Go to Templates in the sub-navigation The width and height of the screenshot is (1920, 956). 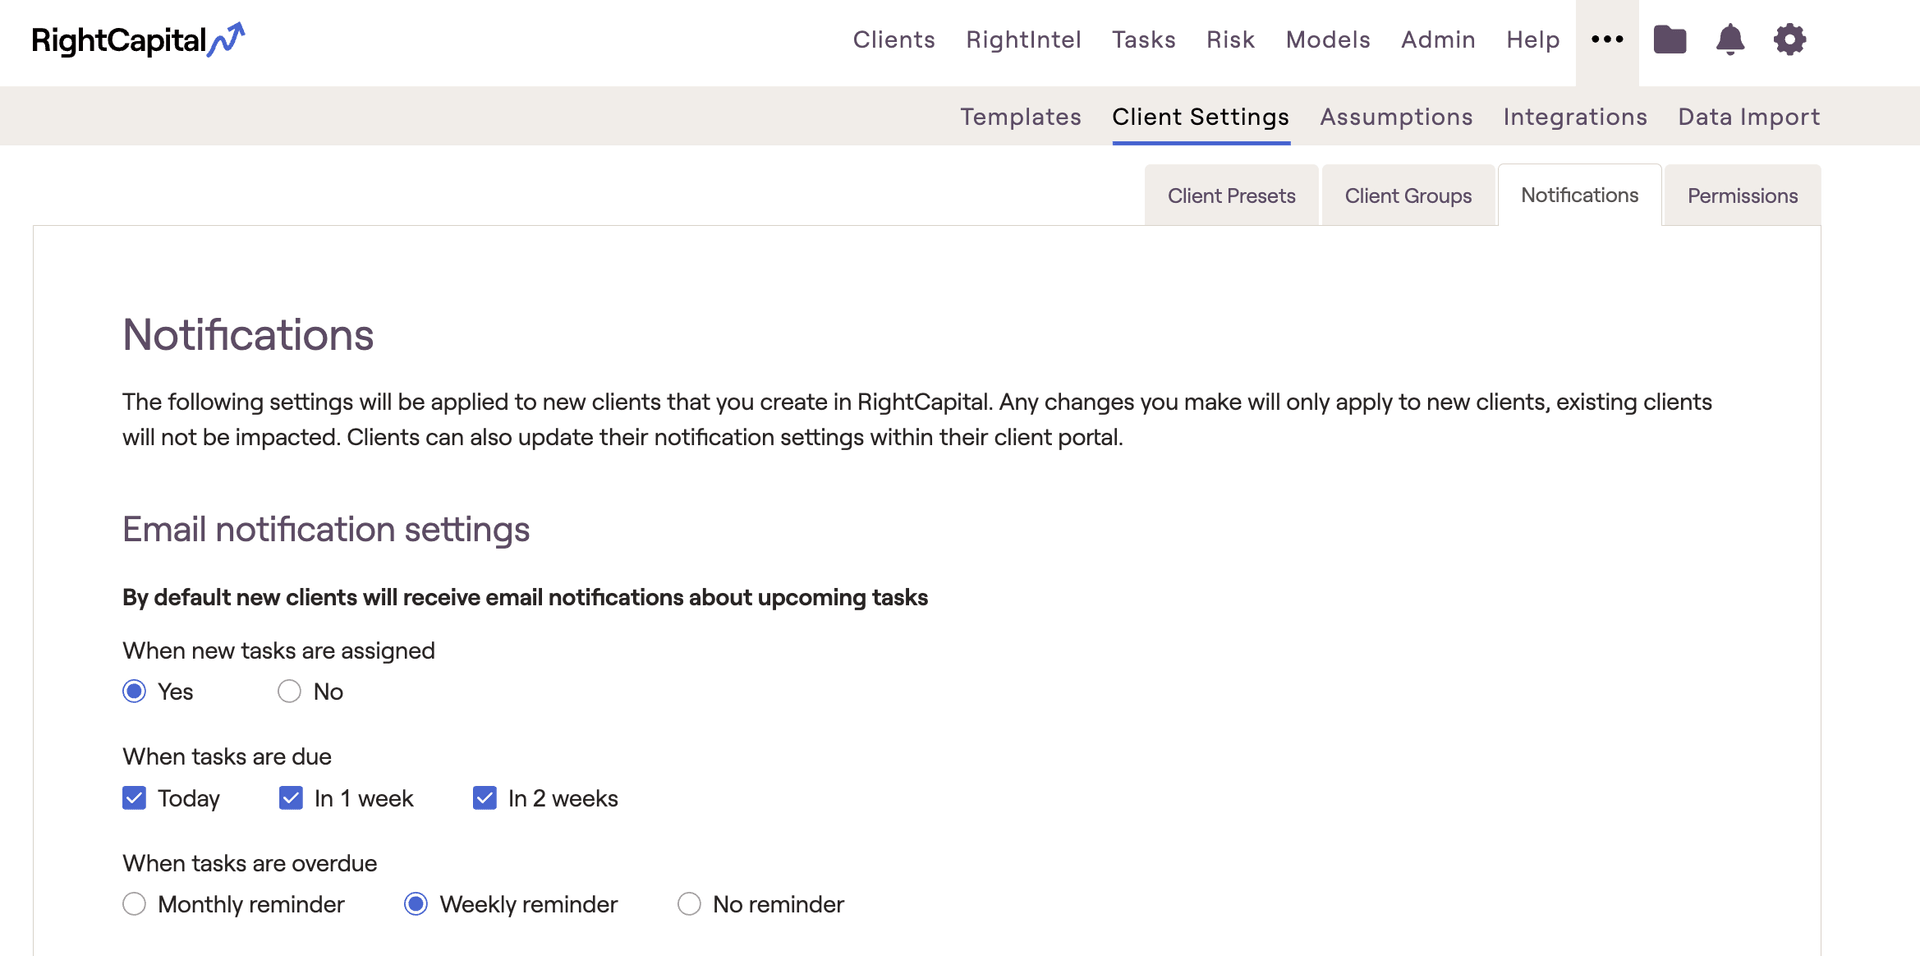[1020, 117]
